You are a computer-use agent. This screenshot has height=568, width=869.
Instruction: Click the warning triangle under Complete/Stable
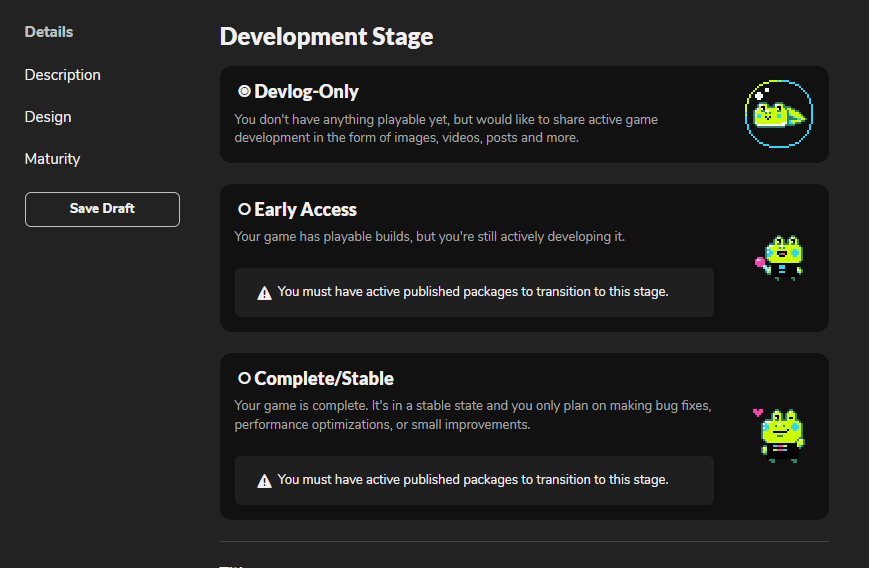(x=264, y=481)
